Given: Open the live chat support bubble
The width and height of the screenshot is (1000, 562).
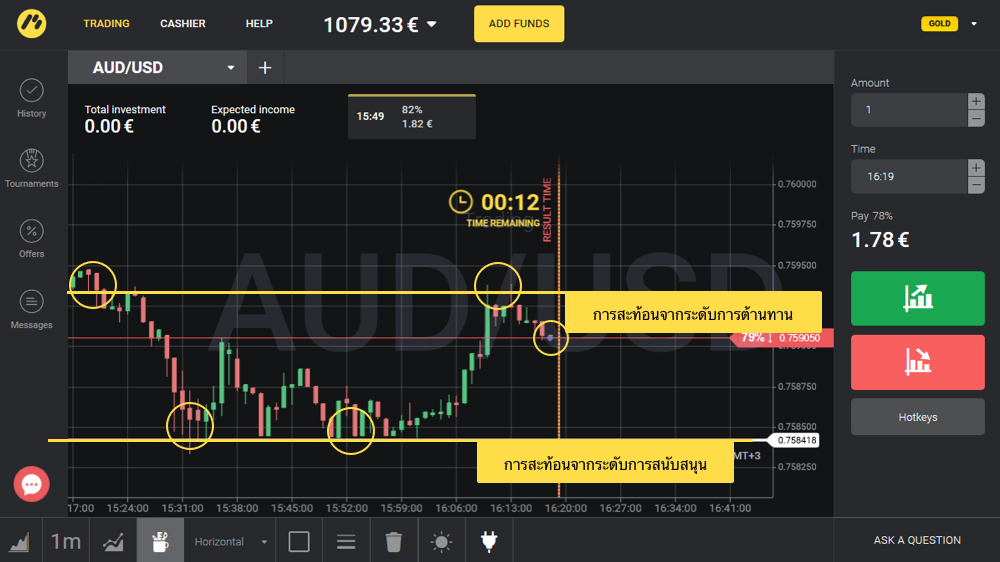Looking at the screenshot, I should (31, 485).
